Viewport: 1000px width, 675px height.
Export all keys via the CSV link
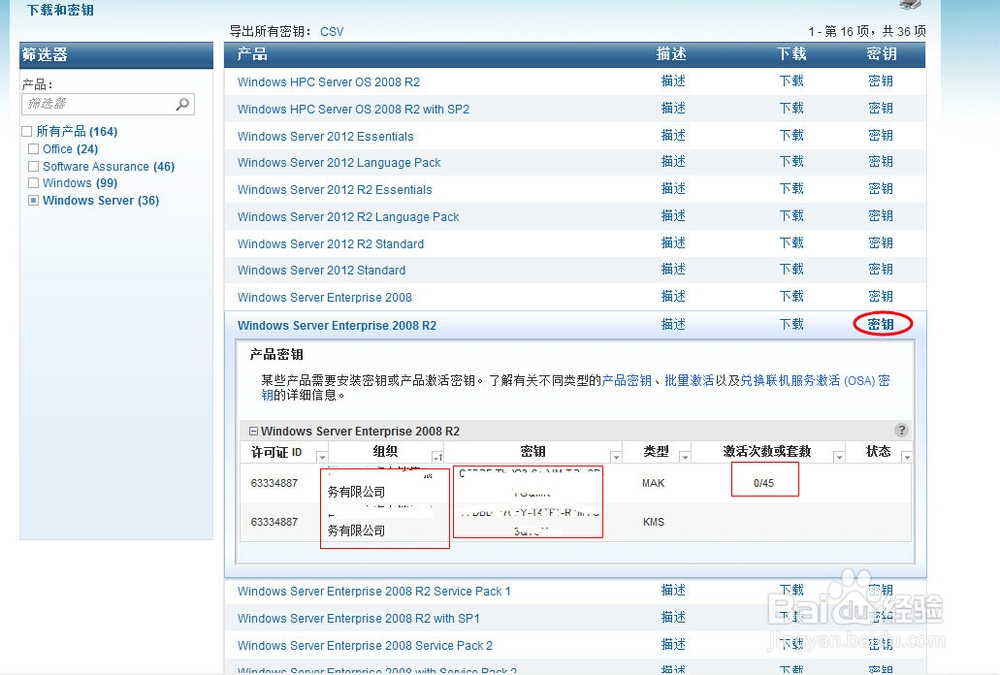331,31
